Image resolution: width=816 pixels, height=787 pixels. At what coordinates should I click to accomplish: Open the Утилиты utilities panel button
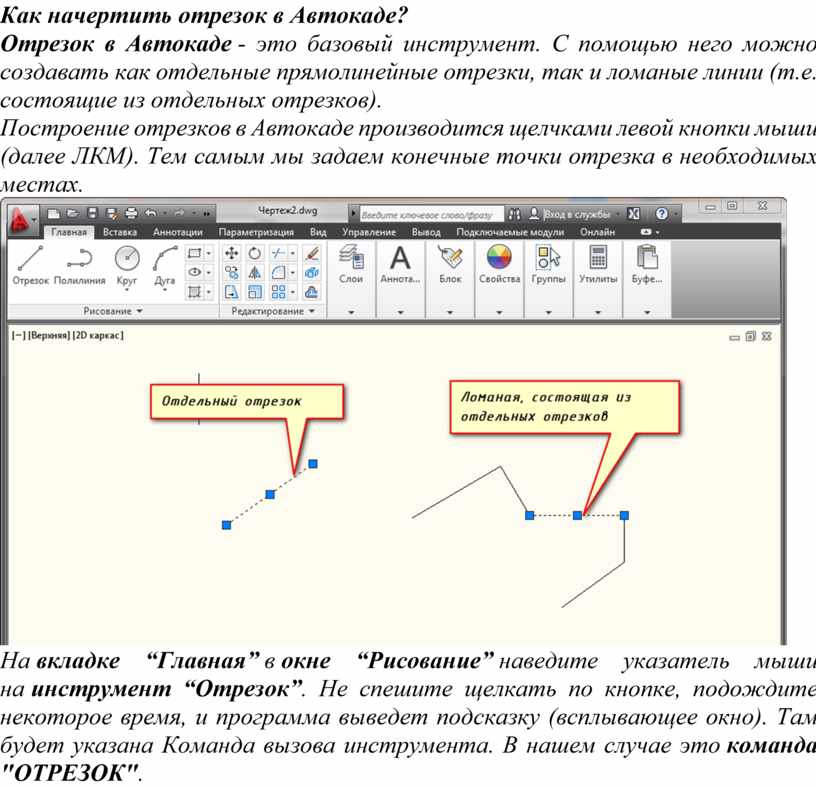click(598, 265)
